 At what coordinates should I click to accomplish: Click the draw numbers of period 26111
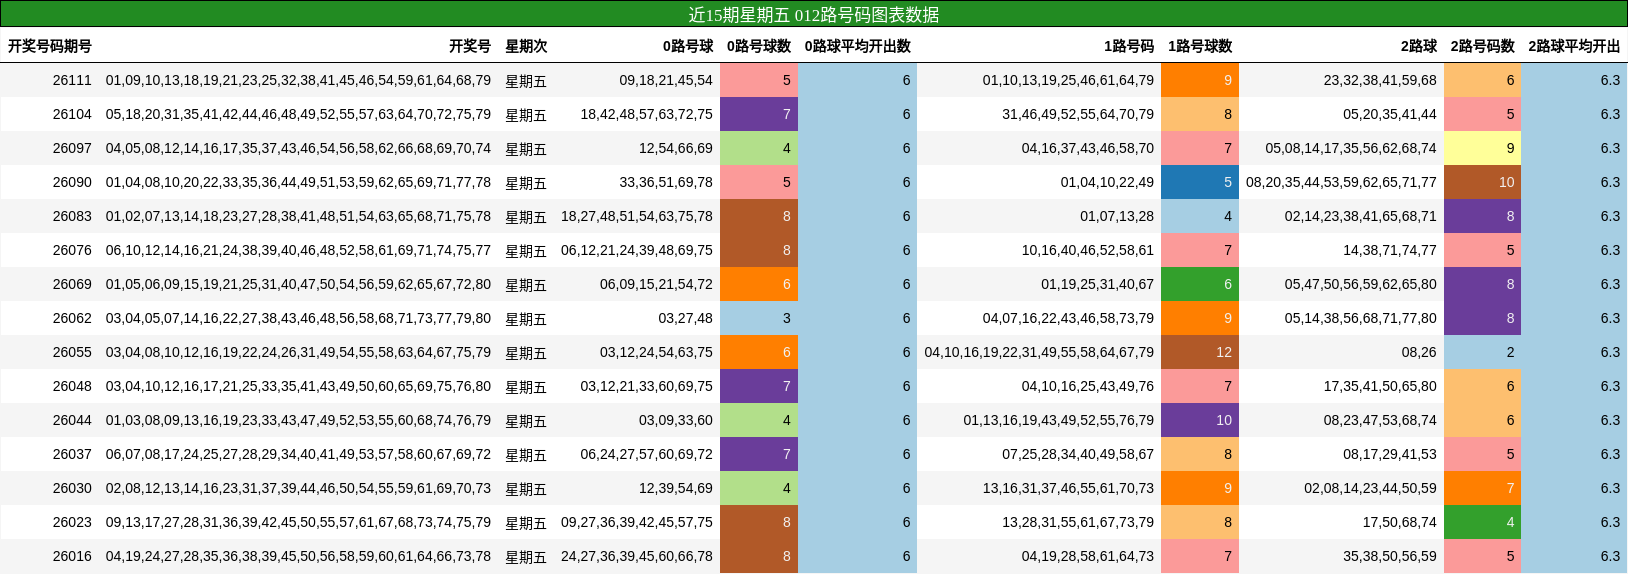(x=298, y=80)
